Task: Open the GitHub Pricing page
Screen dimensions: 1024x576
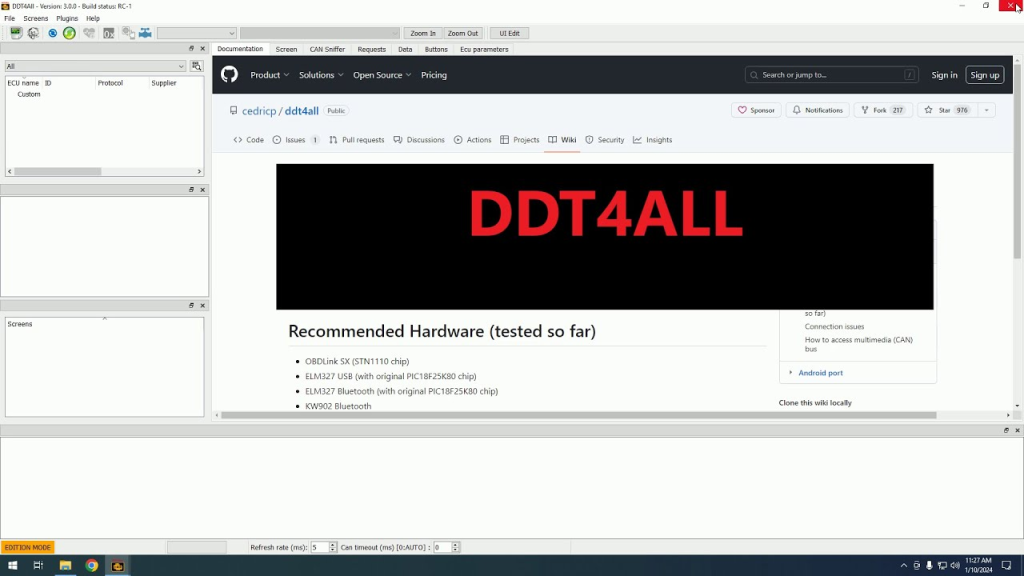Action: click(x=434, y=75)
